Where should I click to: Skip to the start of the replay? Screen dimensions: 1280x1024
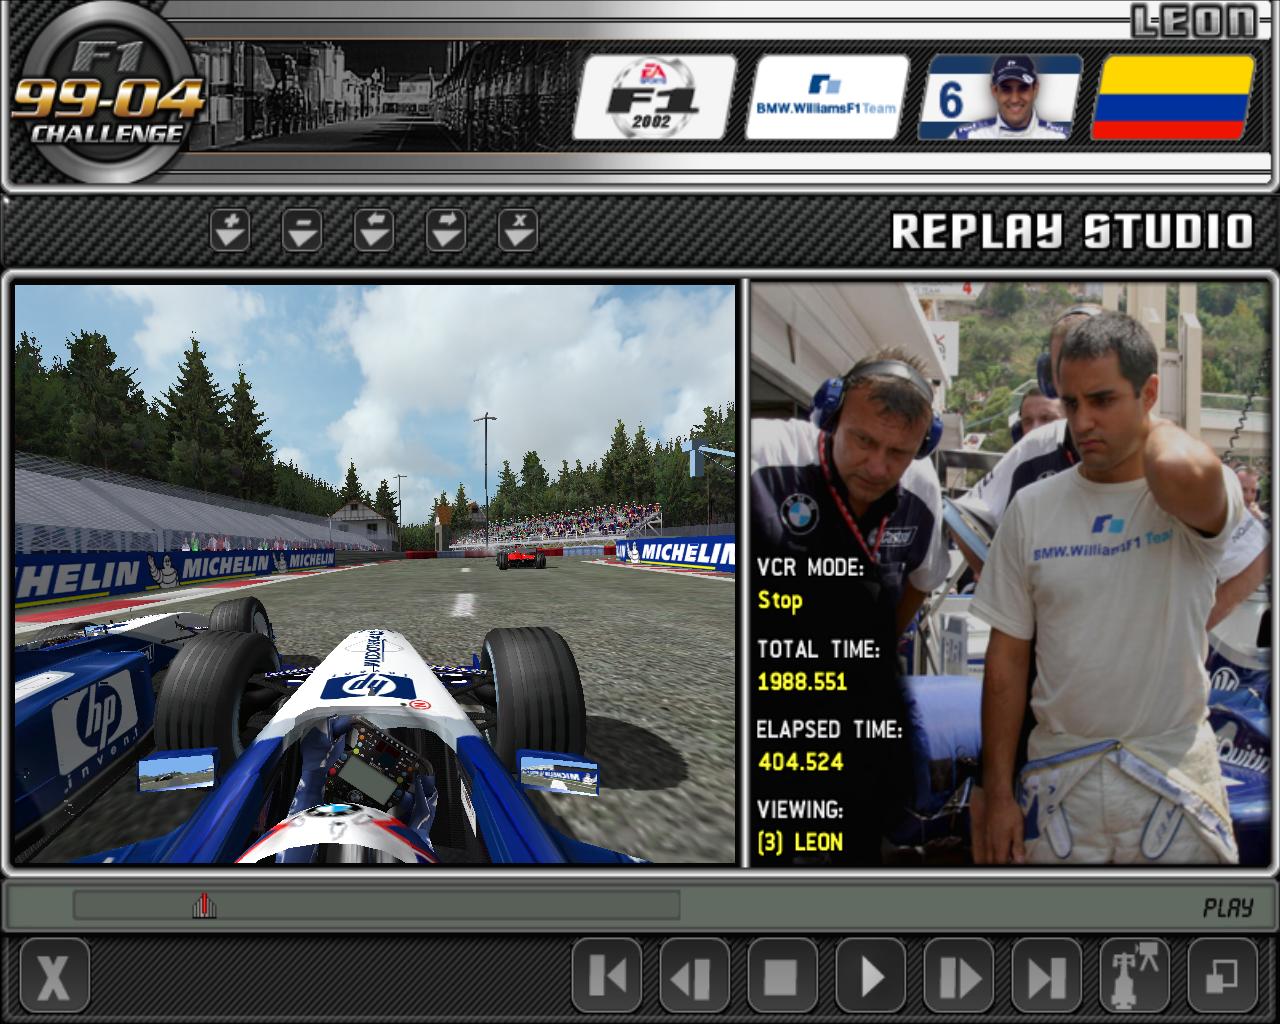click(x=607, y=976)
